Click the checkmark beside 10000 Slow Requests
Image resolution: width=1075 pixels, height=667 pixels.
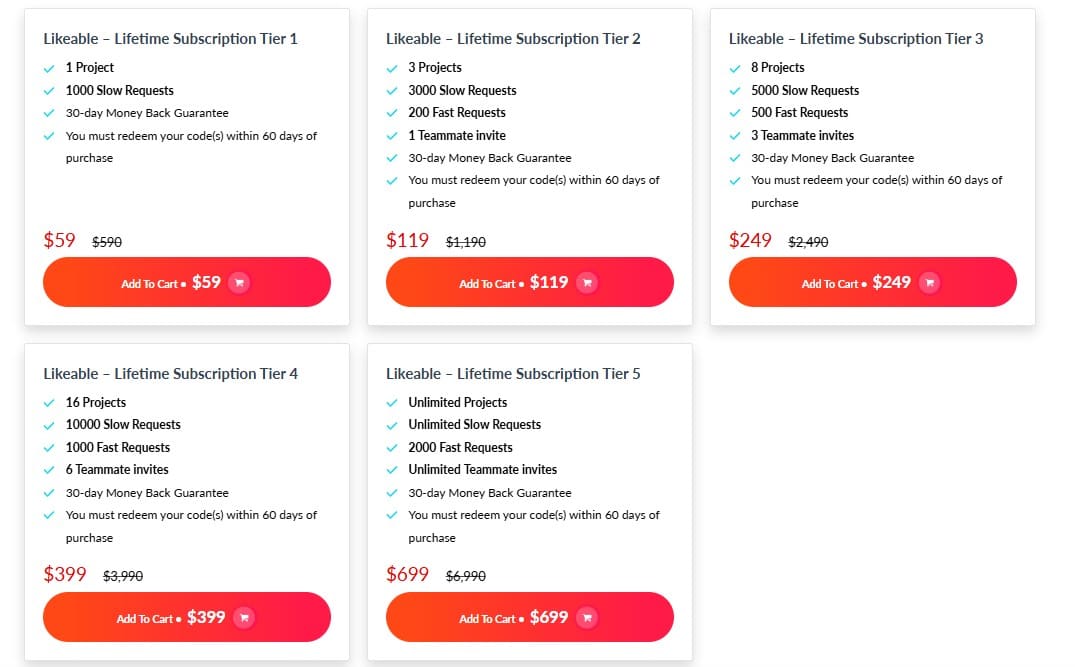[x=48, y=425]
